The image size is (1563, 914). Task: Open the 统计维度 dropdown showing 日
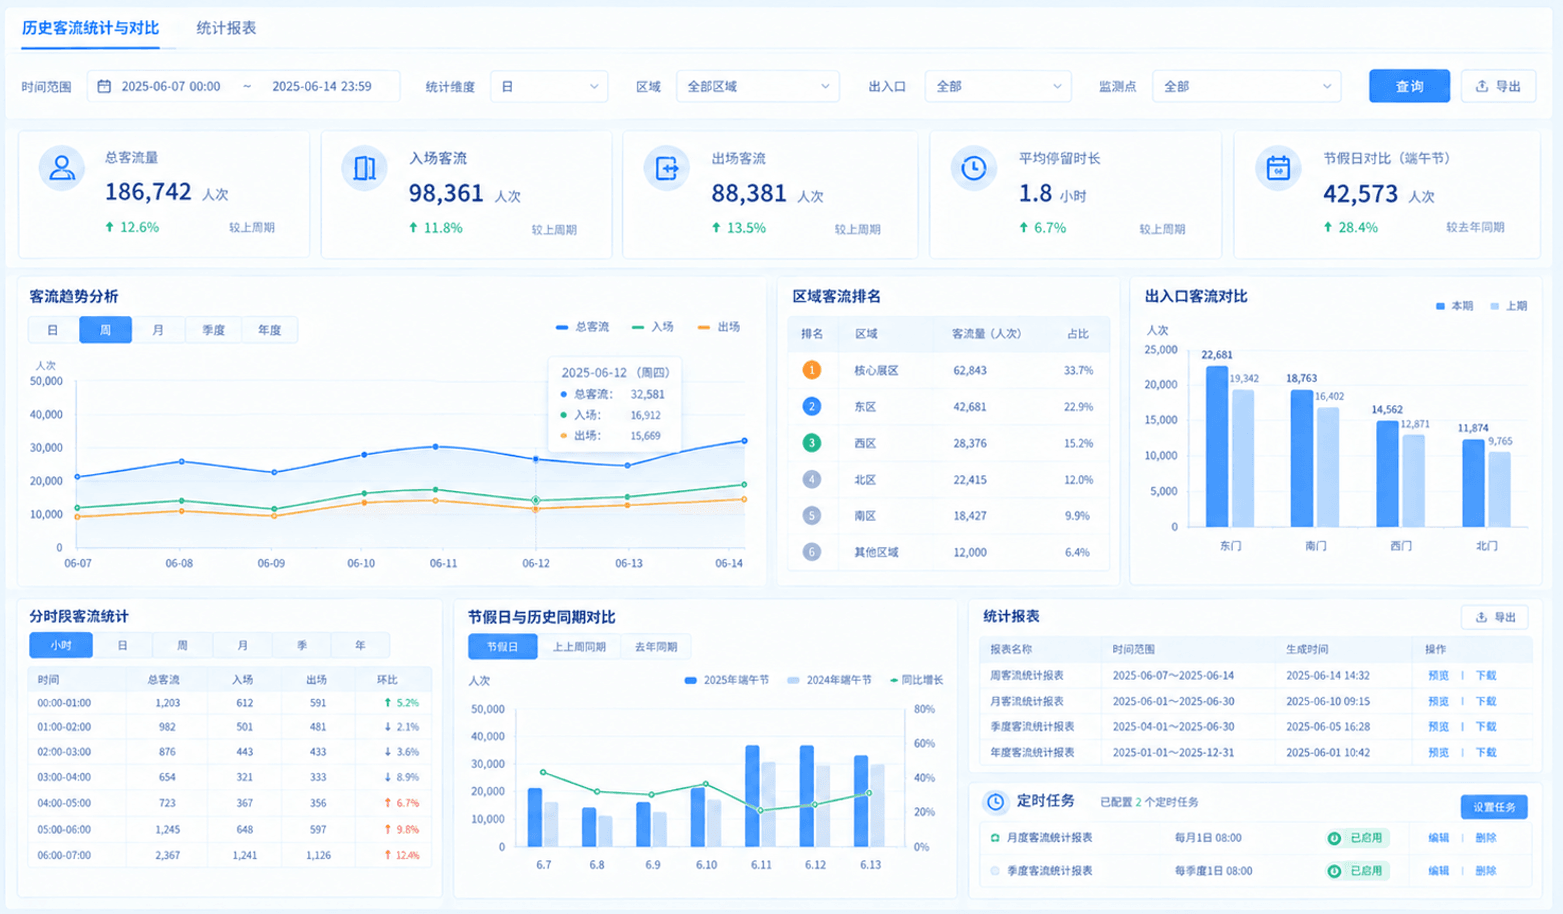click(x=549, y=87)
